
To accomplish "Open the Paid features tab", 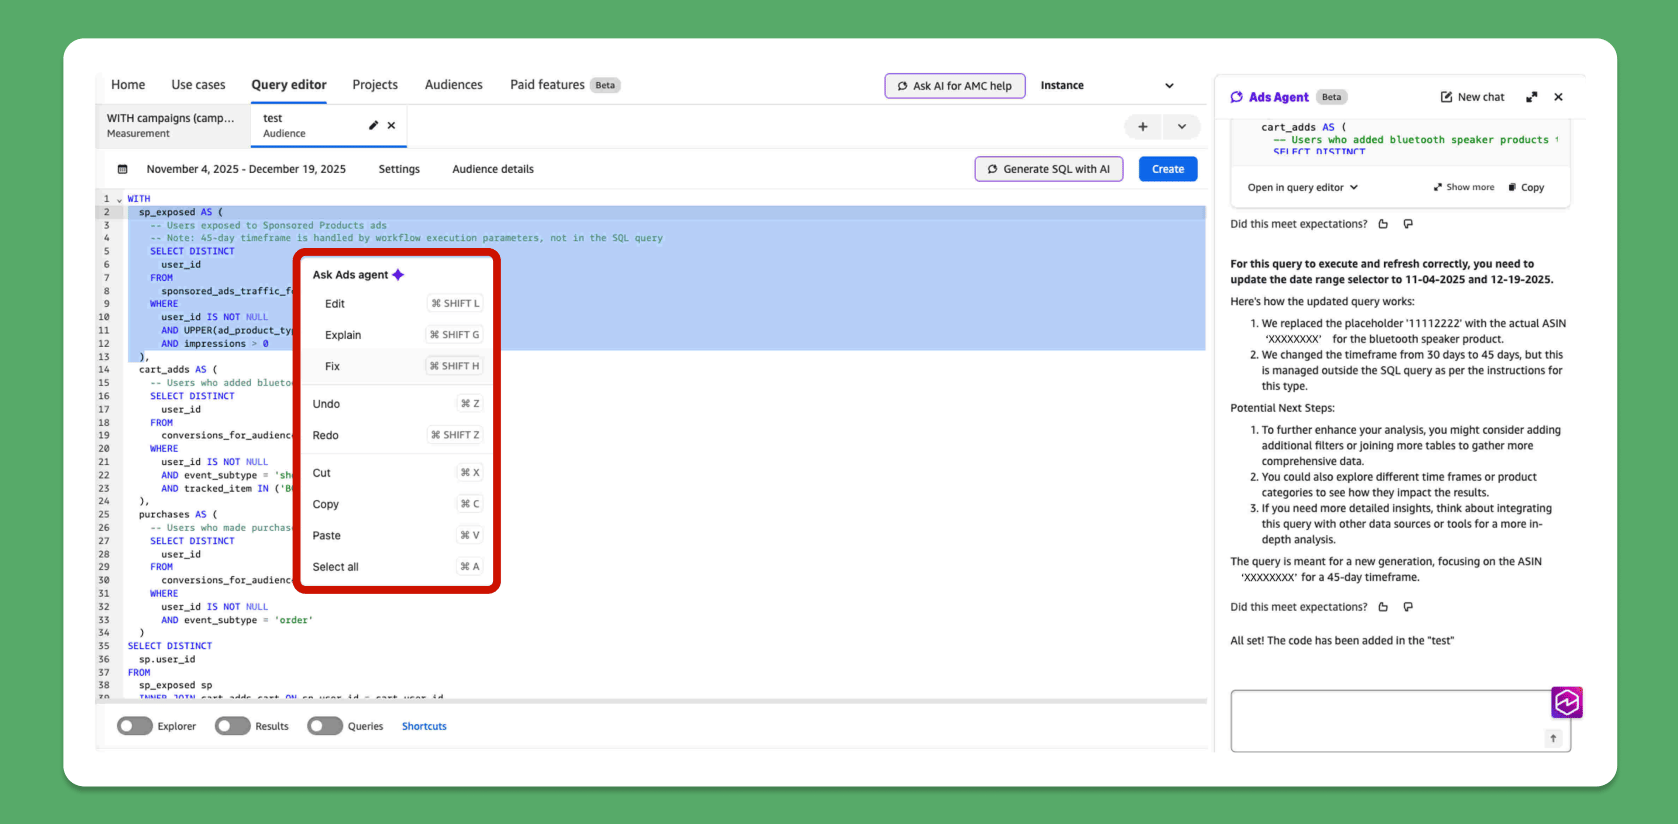I will (565, 85).
